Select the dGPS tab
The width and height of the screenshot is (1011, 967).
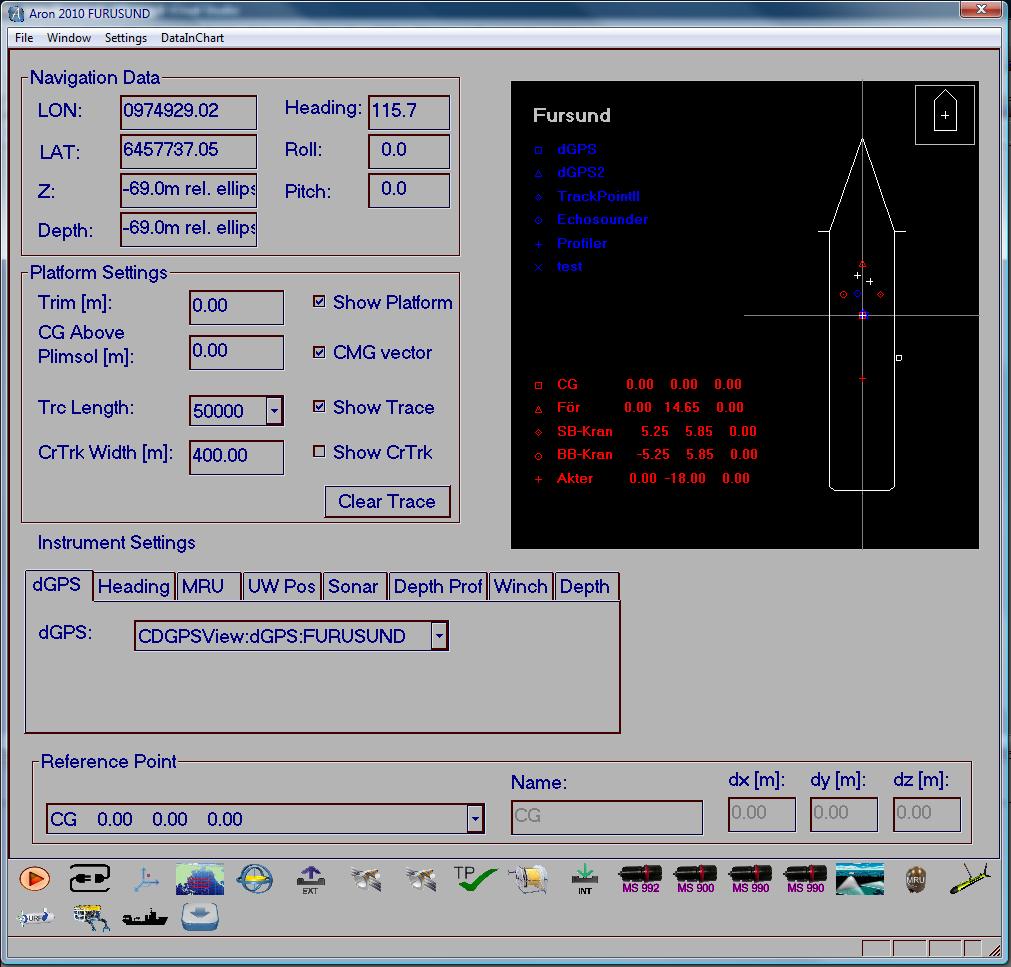pos(57,585)
